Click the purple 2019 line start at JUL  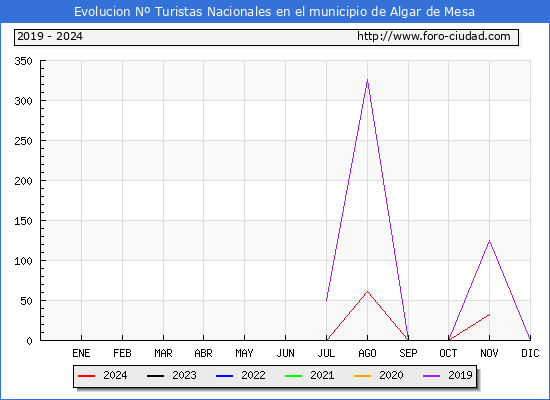coord(327,300)
